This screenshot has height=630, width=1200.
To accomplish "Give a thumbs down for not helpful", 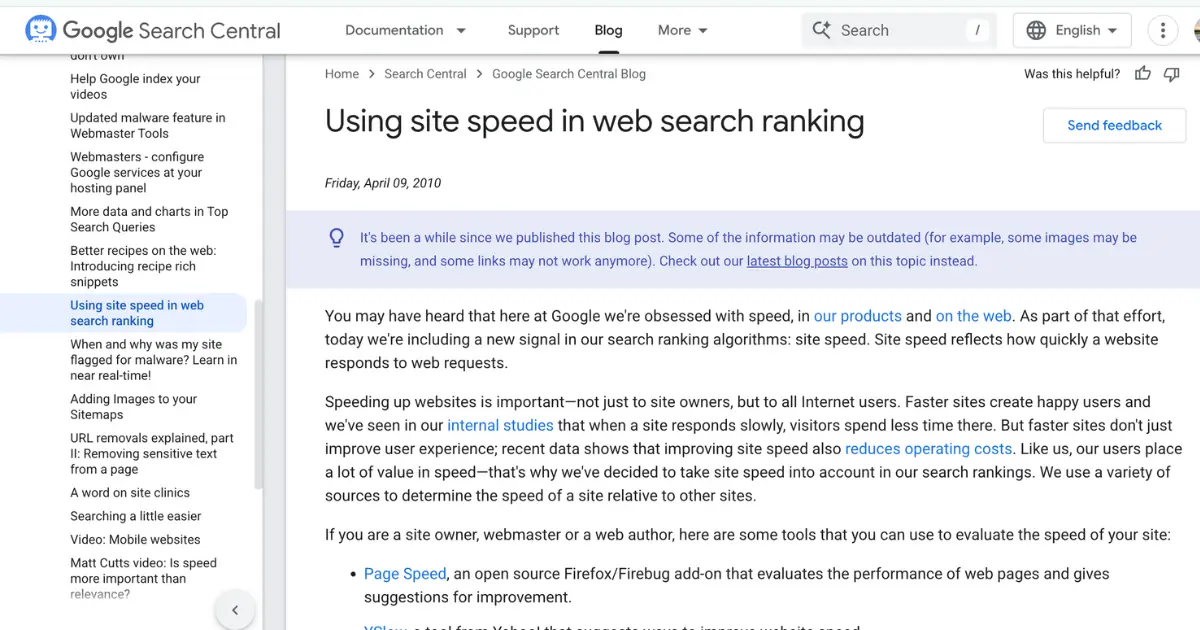I will coord(1172,74).
